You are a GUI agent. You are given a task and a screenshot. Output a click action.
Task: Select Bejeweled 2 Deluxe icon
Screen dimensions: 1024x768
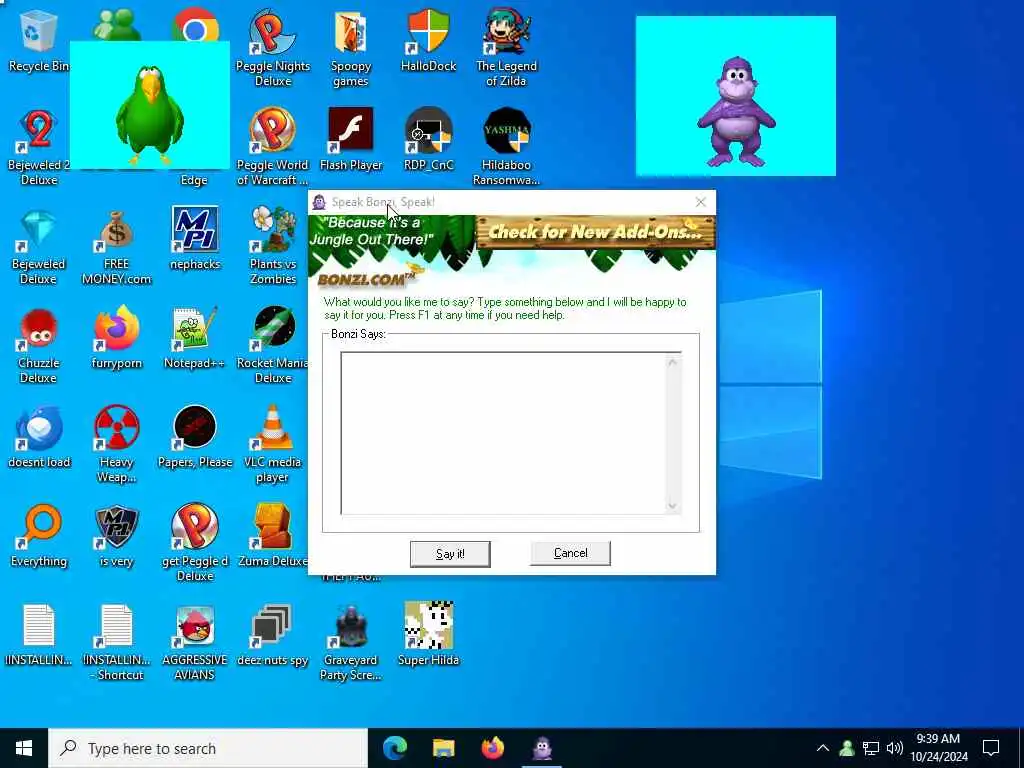[x=39, y=131]
